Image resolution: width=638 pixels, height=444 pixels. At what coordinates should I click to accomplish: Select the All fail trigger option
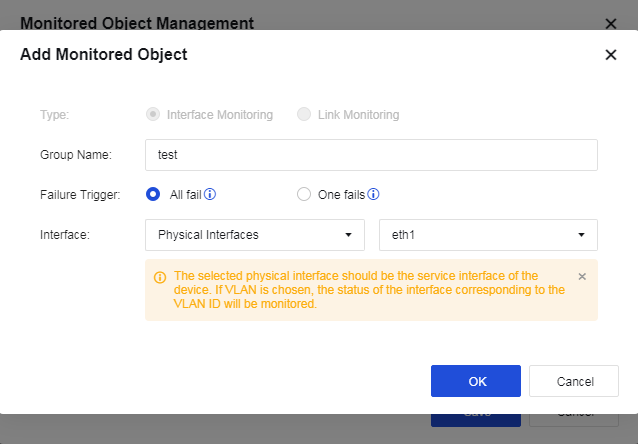click(153, 195)
